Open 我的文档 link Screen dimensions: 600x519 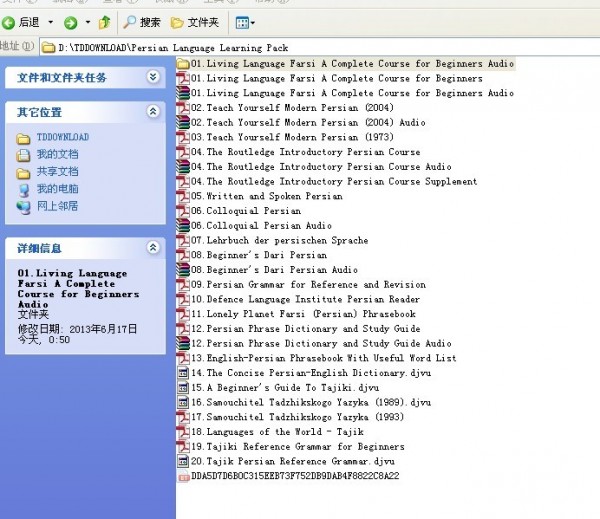pyautogui.click(x=57, y=154)
